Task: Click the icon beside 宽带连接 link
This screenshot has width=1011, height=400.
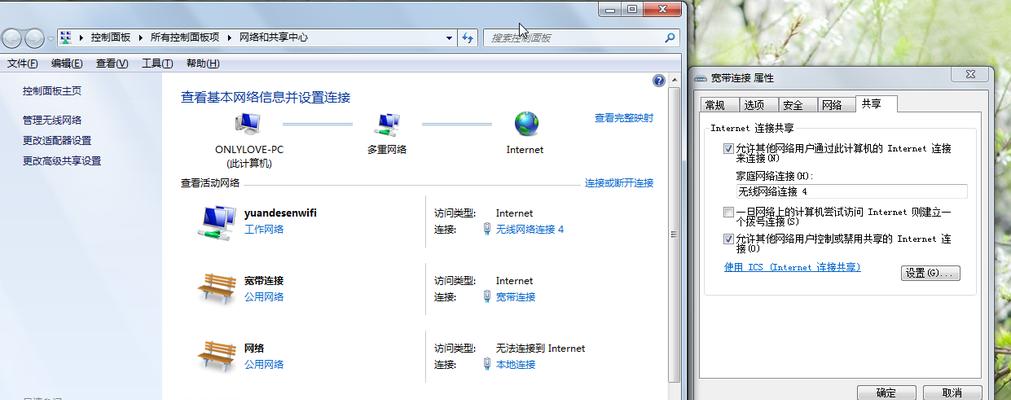Action: pyautogui.click(x=487, y=297)
